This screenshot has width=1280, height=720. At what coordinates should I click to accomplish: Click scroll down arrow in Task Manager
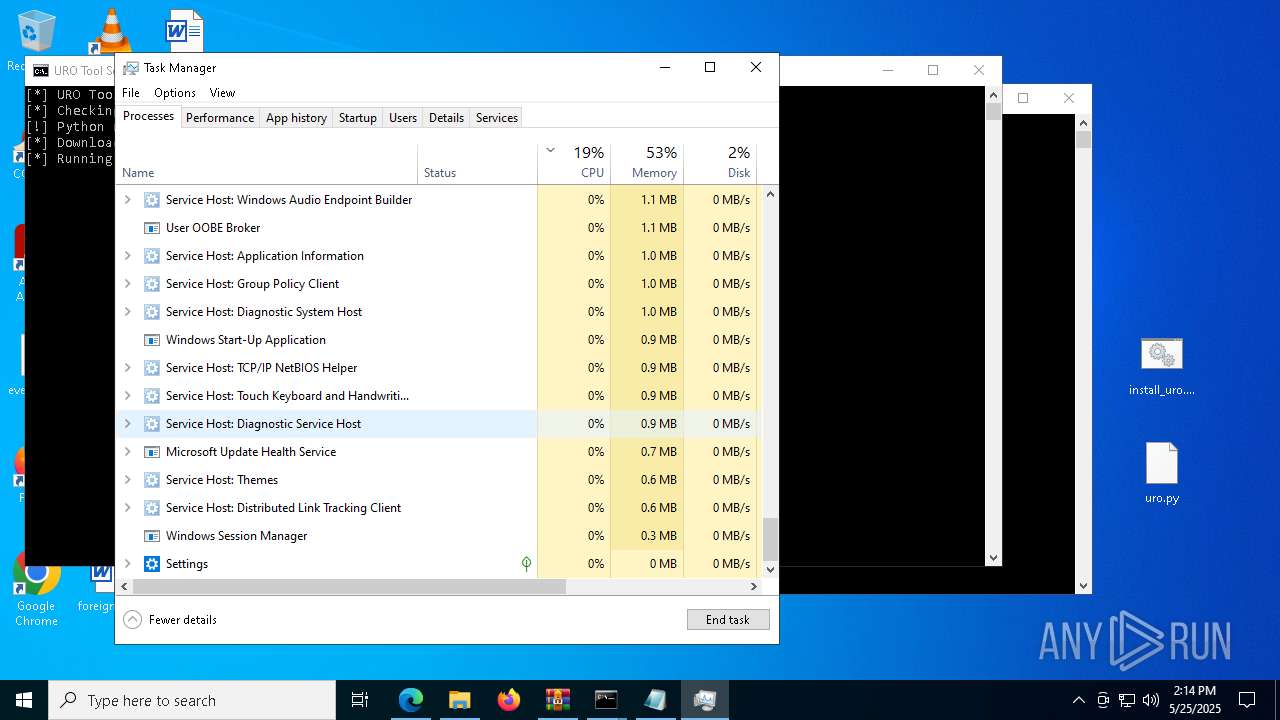(770, 570)
